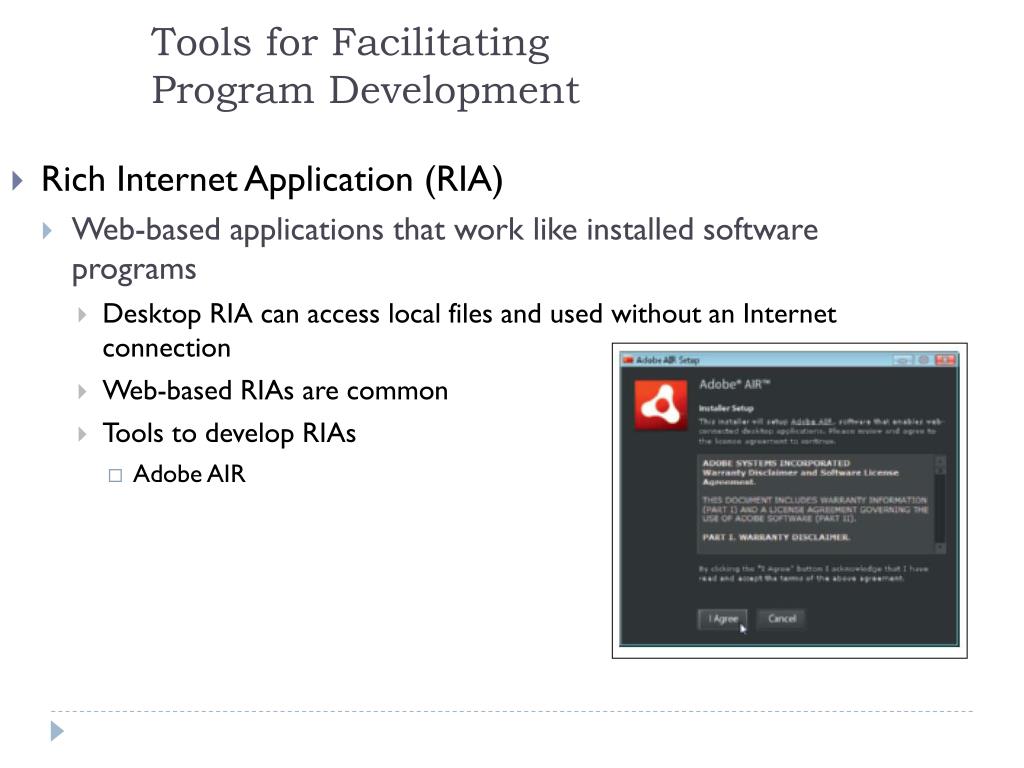Click the license agreement scrollbar

[x=940, y=504]
